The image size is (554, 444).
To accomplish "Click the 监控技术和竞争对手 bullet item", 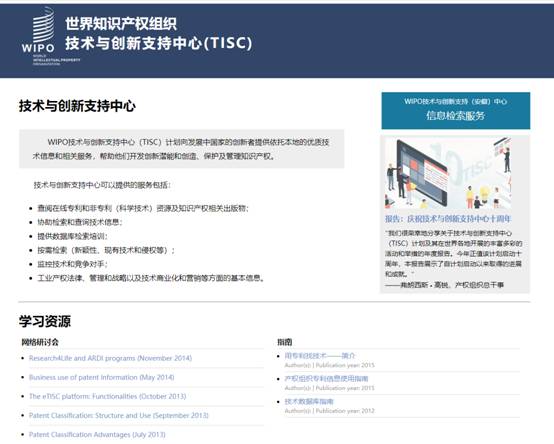I will pos(73,264).
